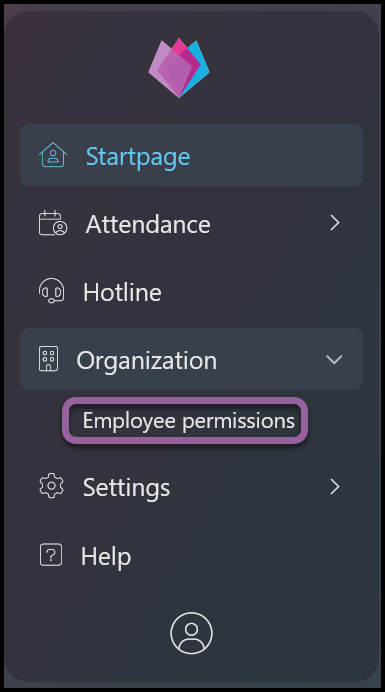This screenshot has width=385, height=692.
Task: Click the Help question mark icon
Action: (x=51, y=555)
